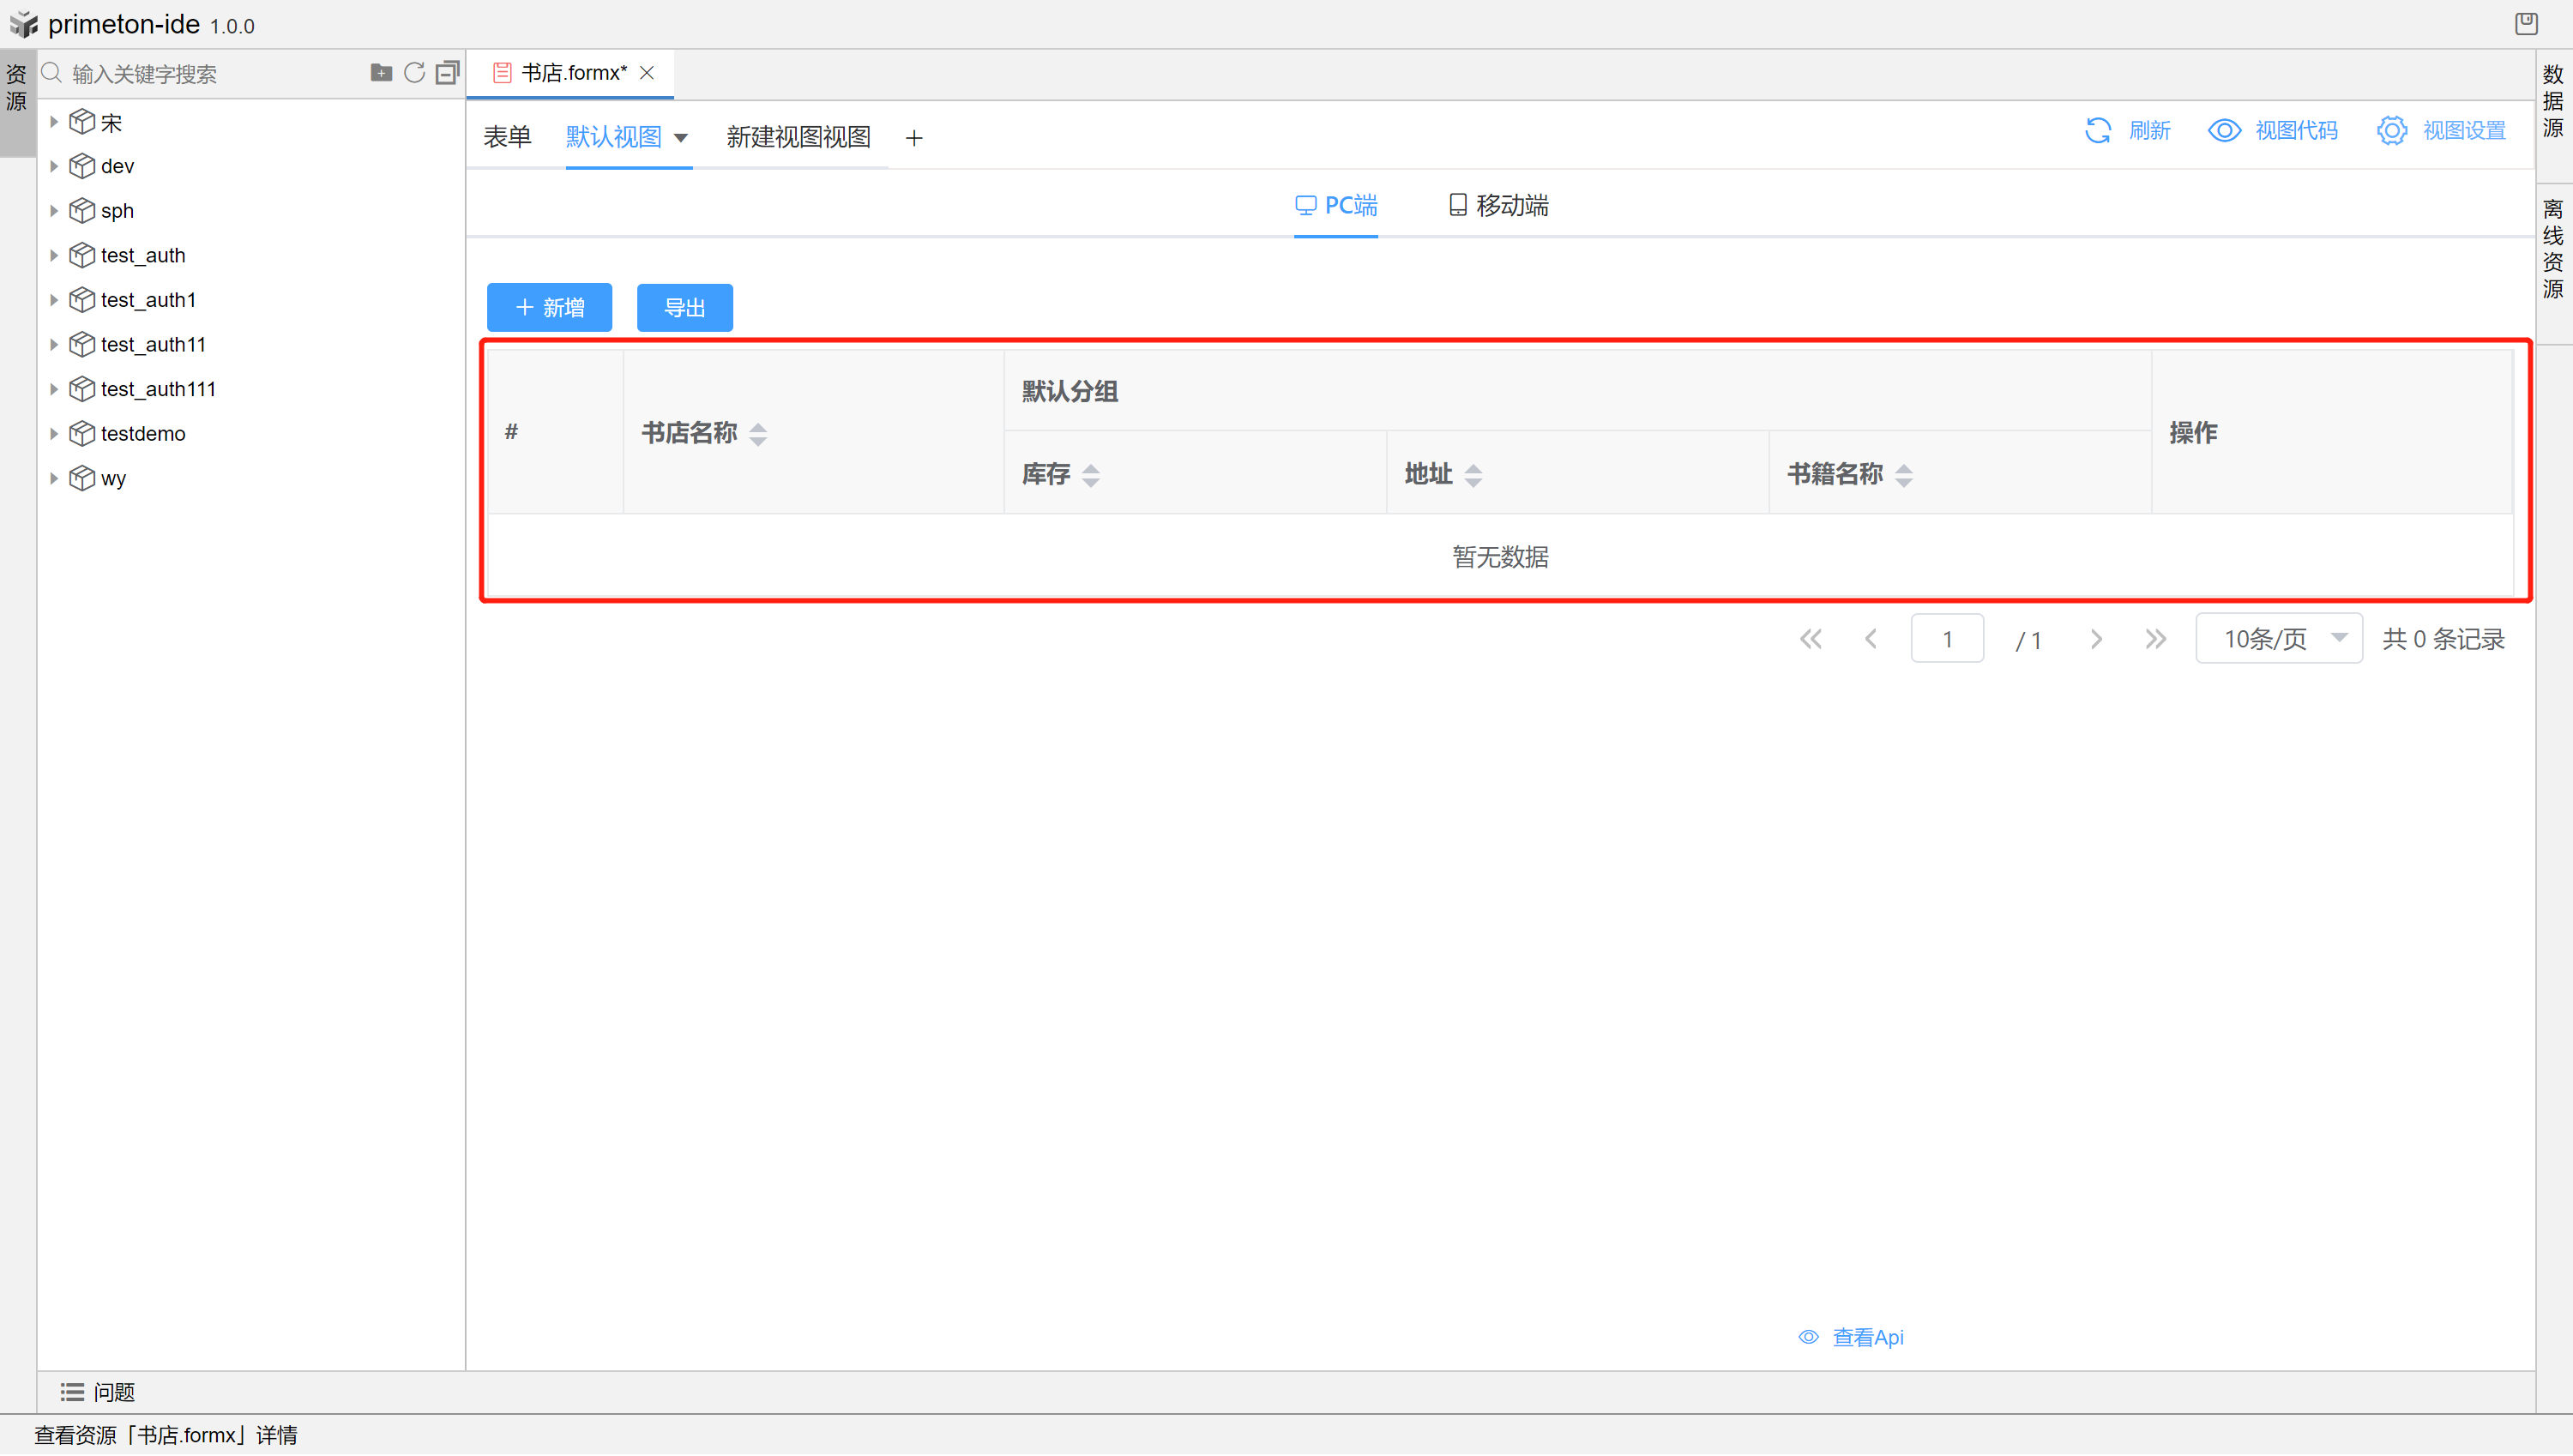Expand the test_auth11 tree node
This screenshot has width=2573, height=1456.
point(53,344)
